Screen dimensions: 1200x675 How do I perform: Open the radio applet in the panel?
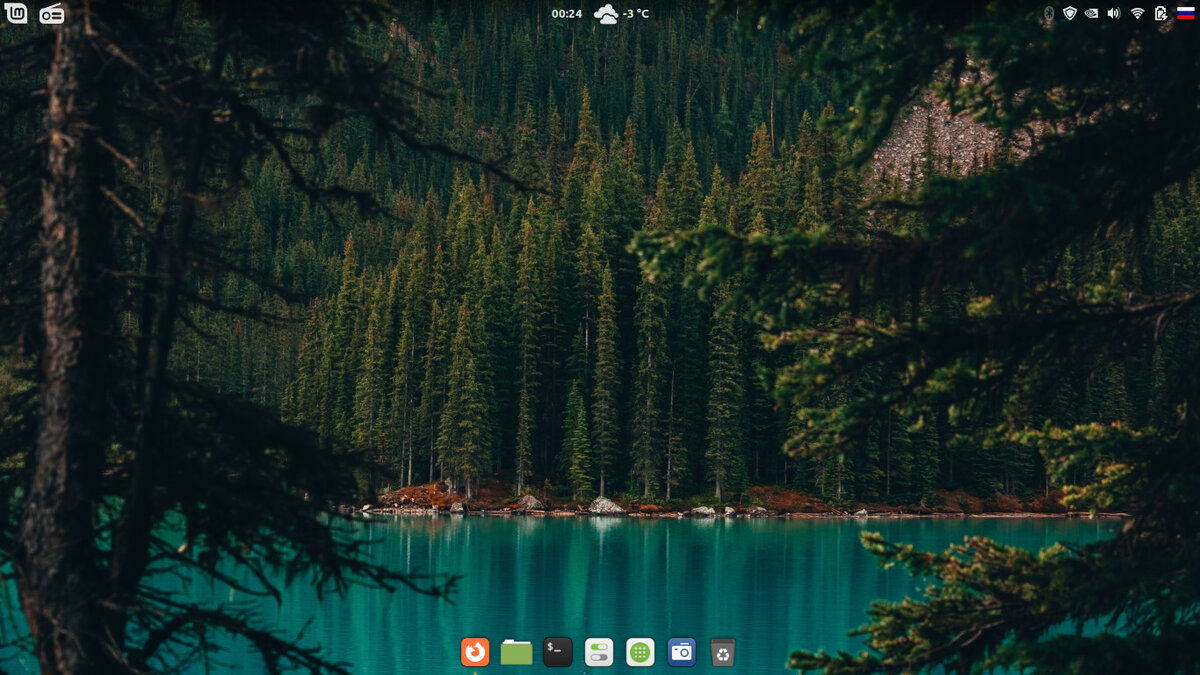click(x=52, y=14)
